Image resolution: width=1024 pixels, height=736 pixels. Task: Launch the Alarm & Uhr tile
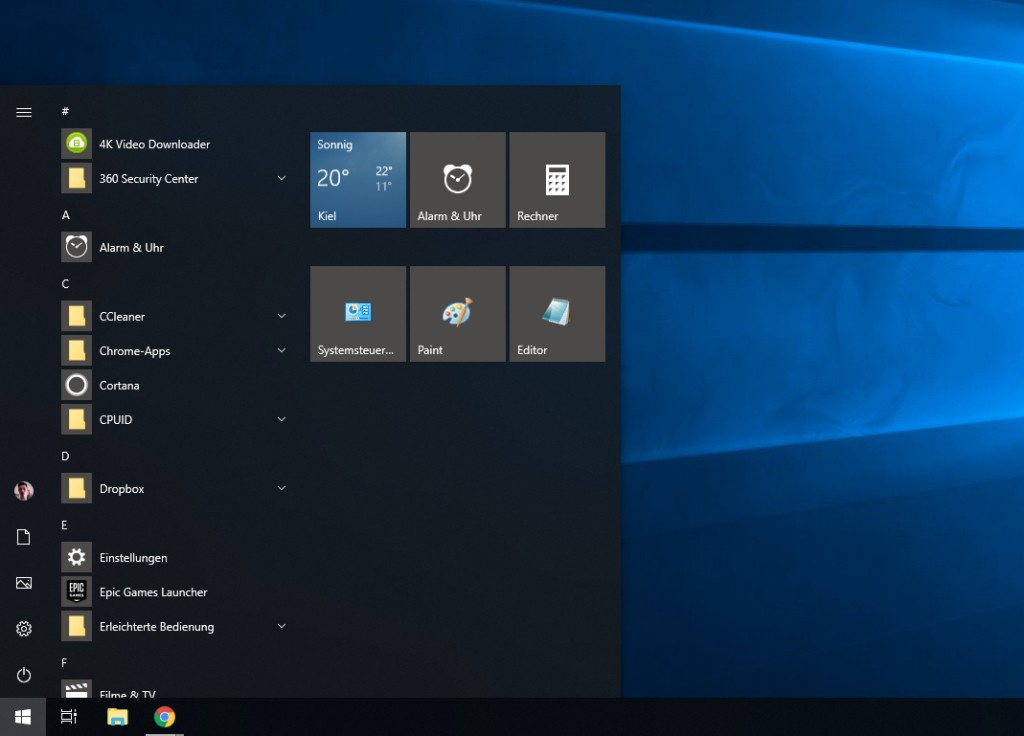457,180
